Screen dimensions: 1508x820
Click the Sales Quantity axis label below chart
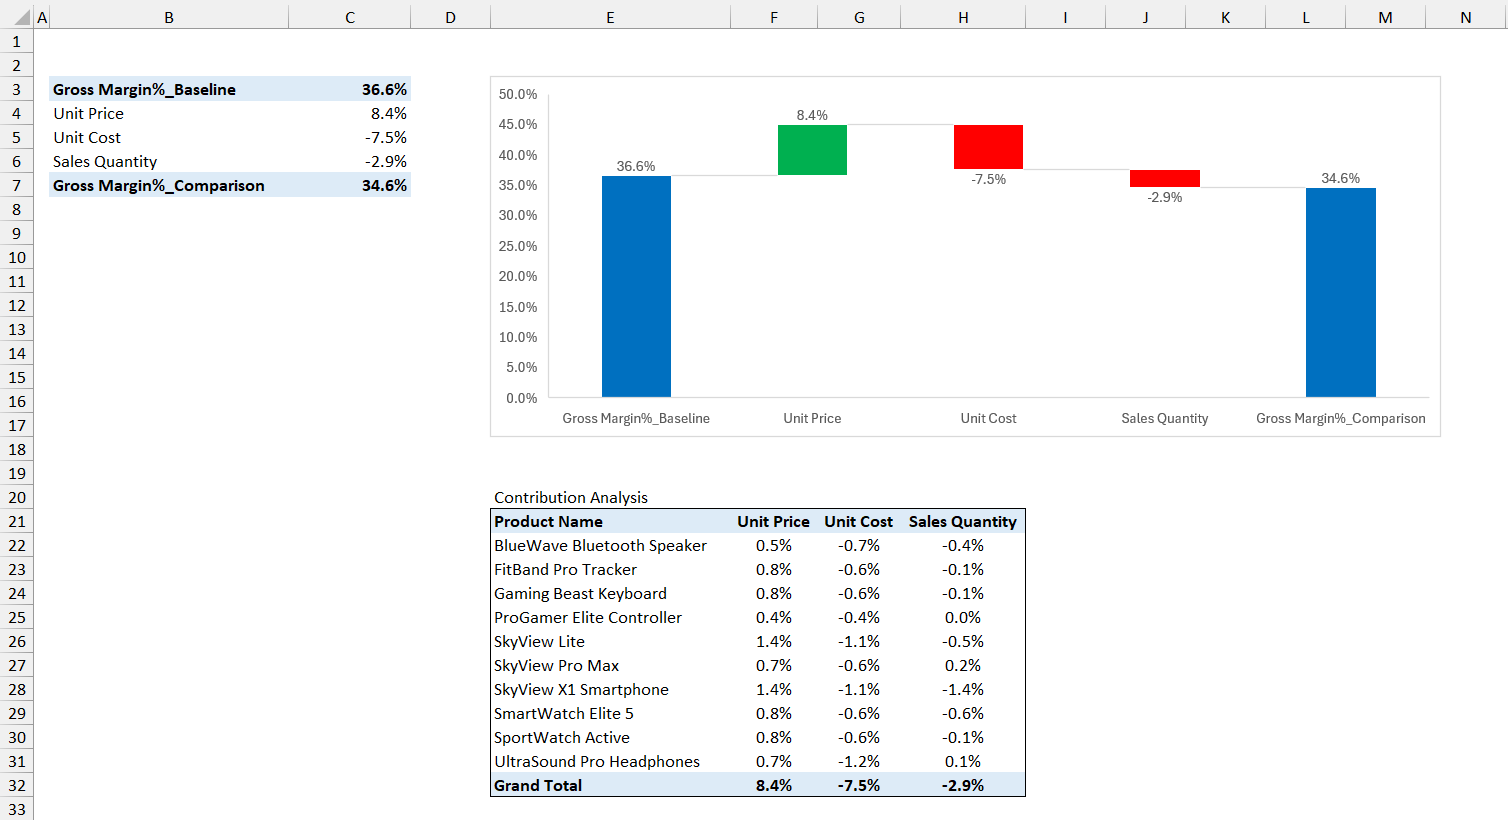(1164, 420)
